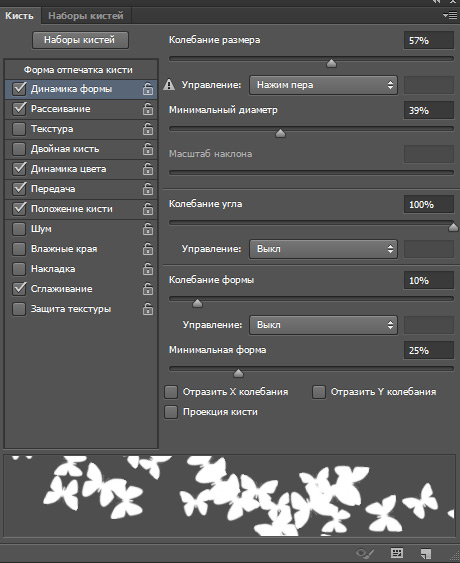Open the roundness jitter Управление dropdown
Viewport: 460px width, 563px height.
click(323, 325)
